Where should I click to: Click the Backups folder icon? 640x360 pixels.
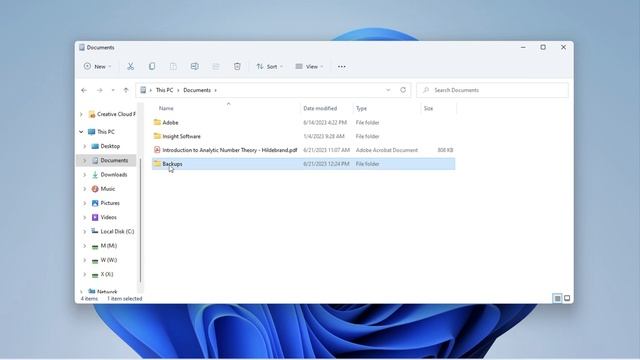[x=157, y=164]
